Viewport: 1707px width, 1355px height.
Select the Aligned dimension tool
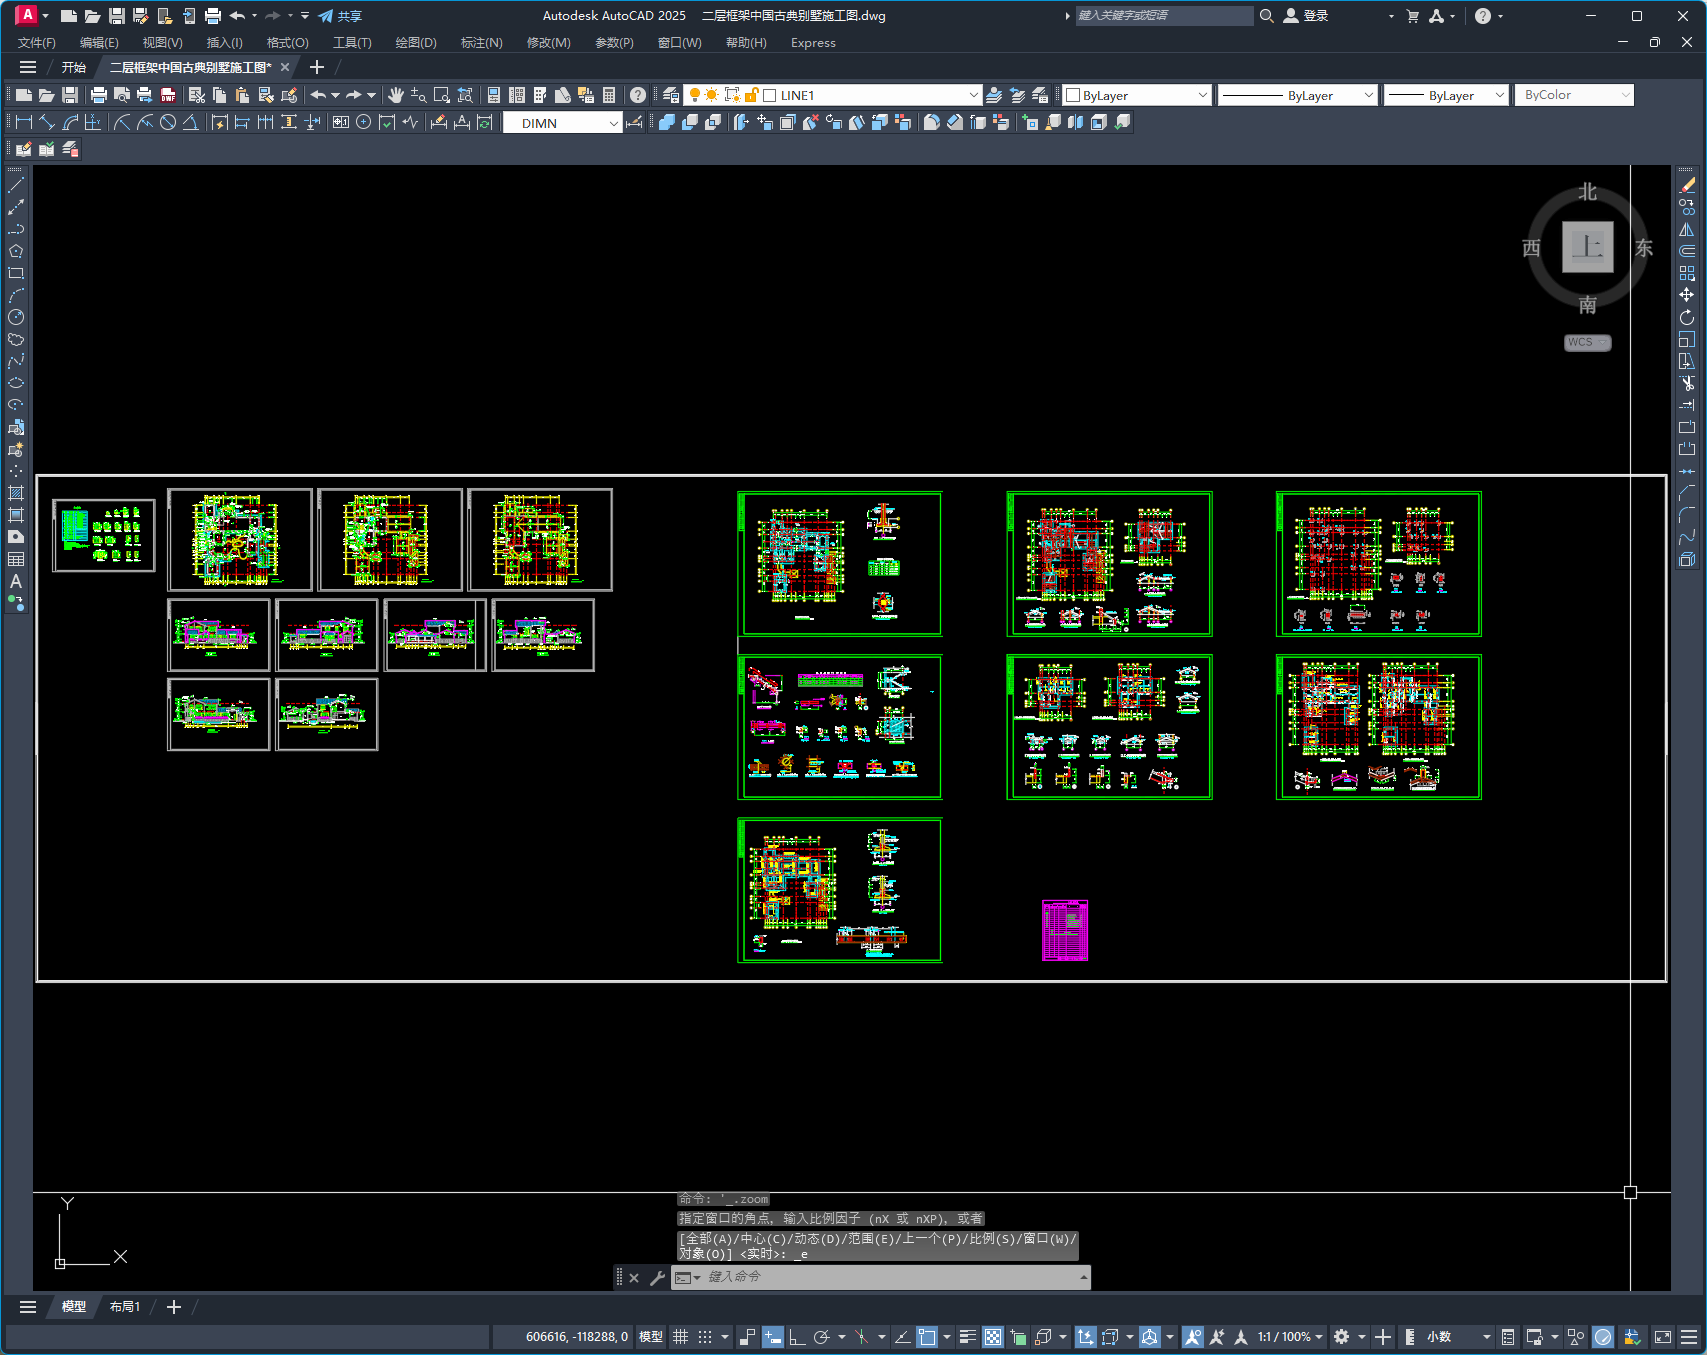47,122
